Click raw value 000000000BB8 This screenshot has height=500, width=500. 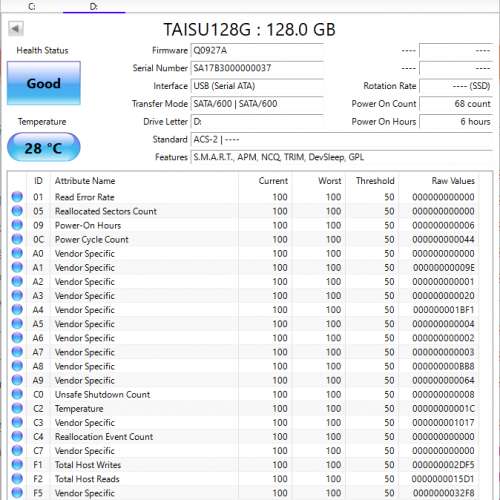pyautogui.click(x=443, y=366)
